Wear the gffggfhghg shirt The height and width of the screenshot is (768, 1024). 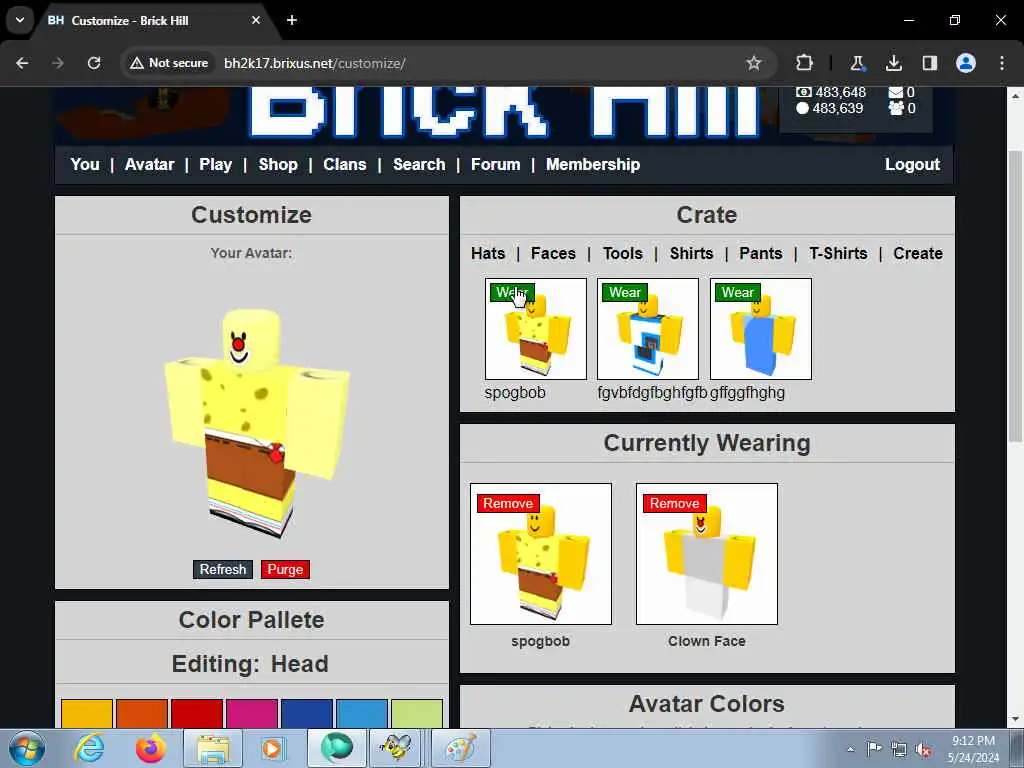pos(737,293)
